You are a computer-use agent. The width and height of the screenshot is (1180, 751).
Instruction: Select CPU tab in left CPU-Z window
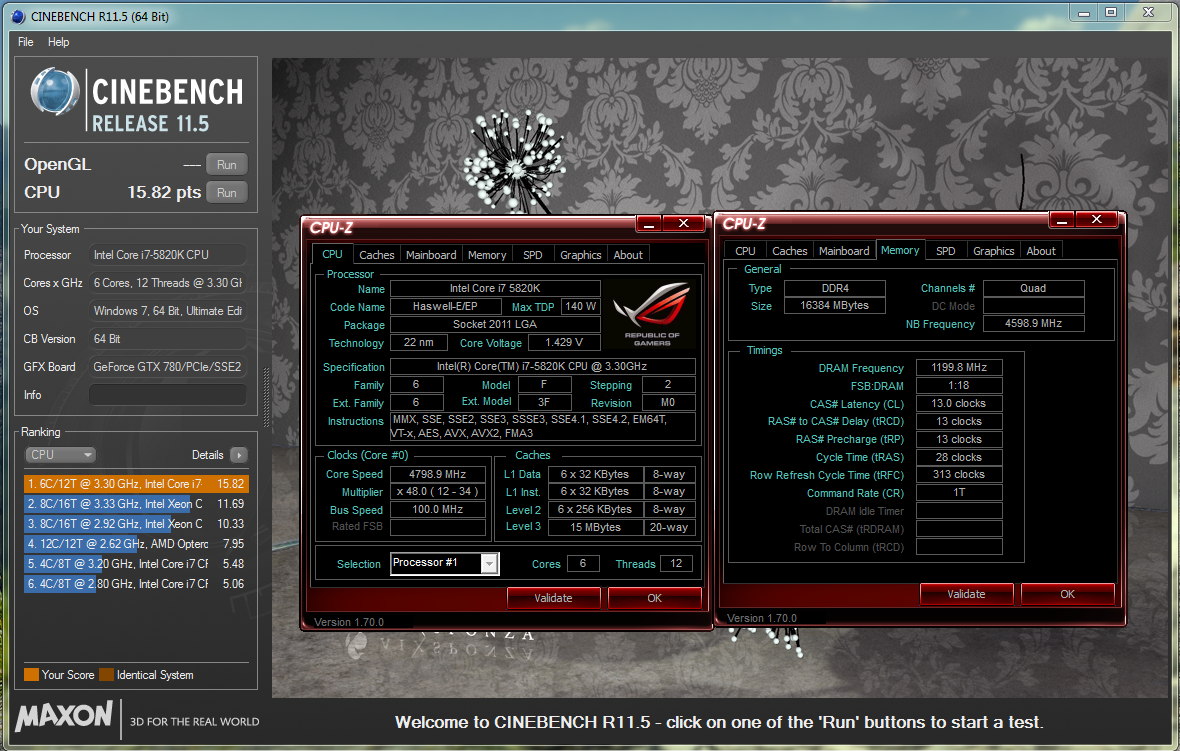click(x=332, y=254)
